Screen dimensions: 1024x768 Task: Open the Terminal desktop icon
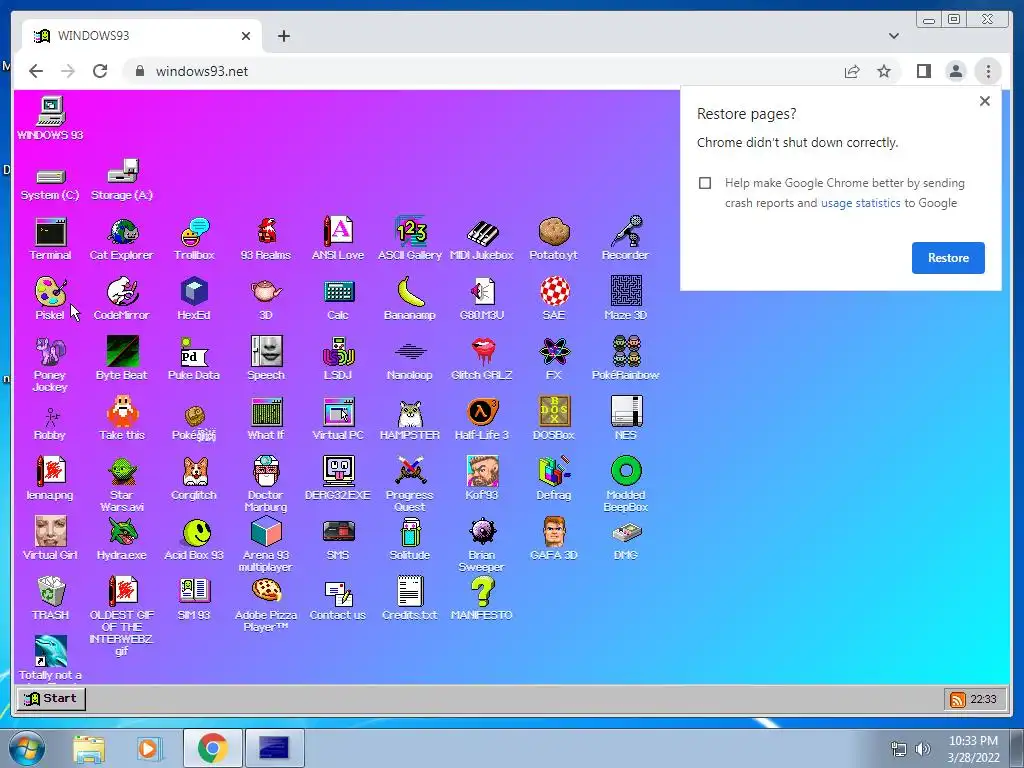pyautogui.click(x=50, y=239)
